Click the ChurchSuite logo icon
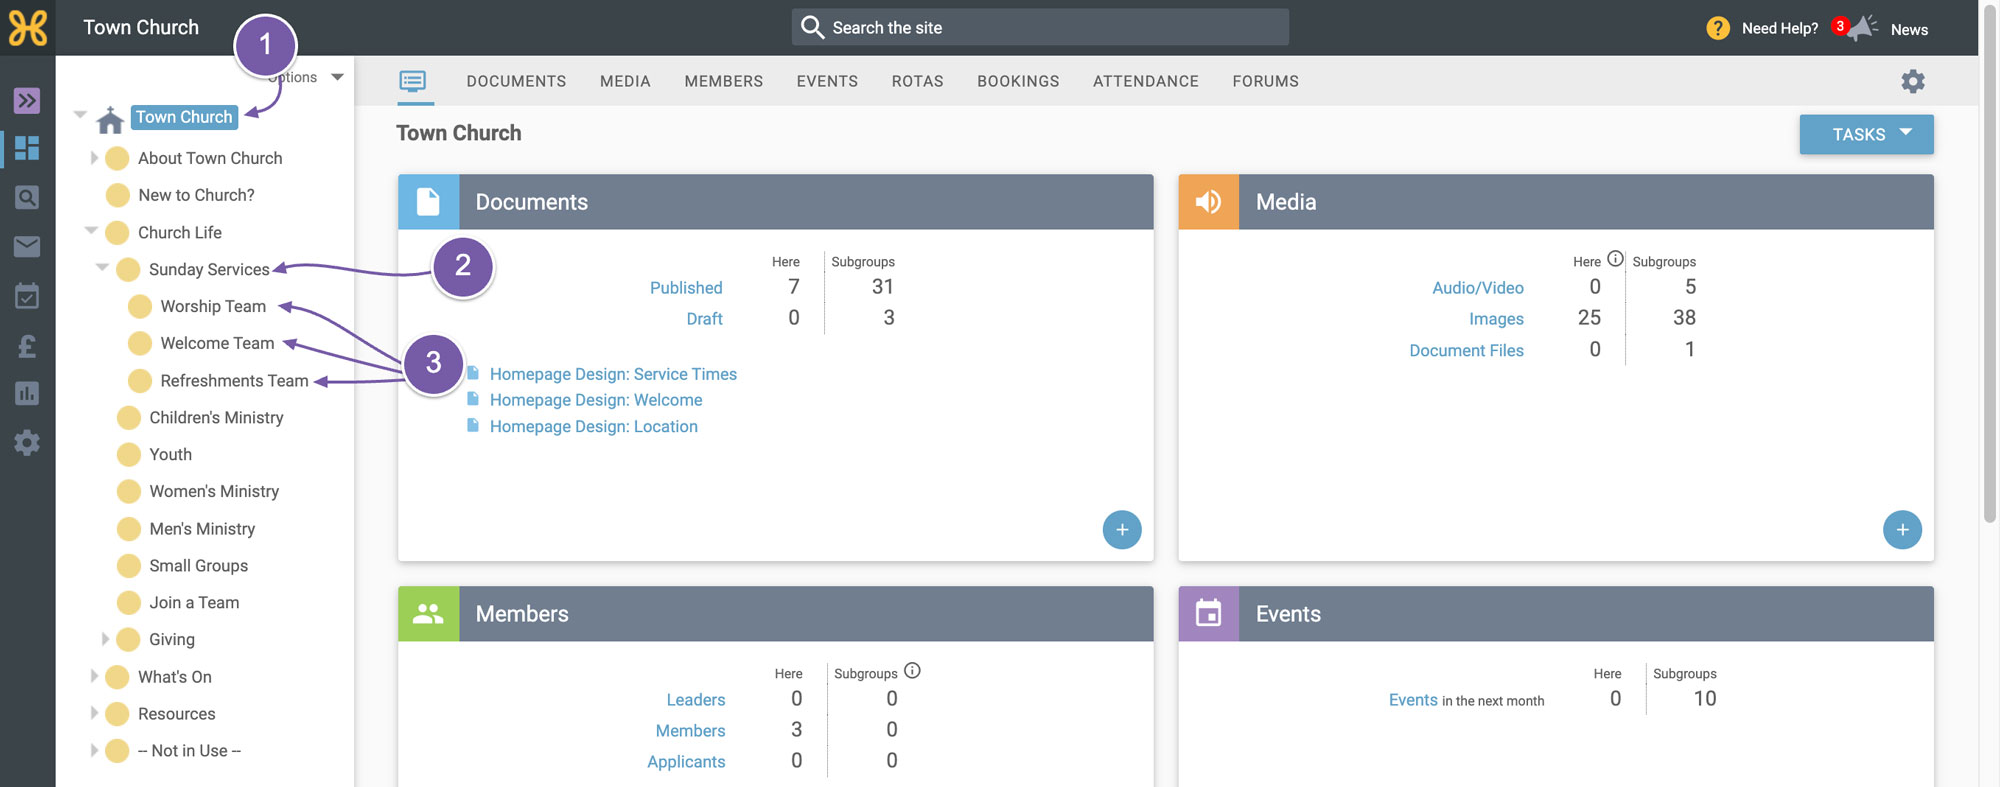Screen dimensions: 2000x787 pos(28,28)
